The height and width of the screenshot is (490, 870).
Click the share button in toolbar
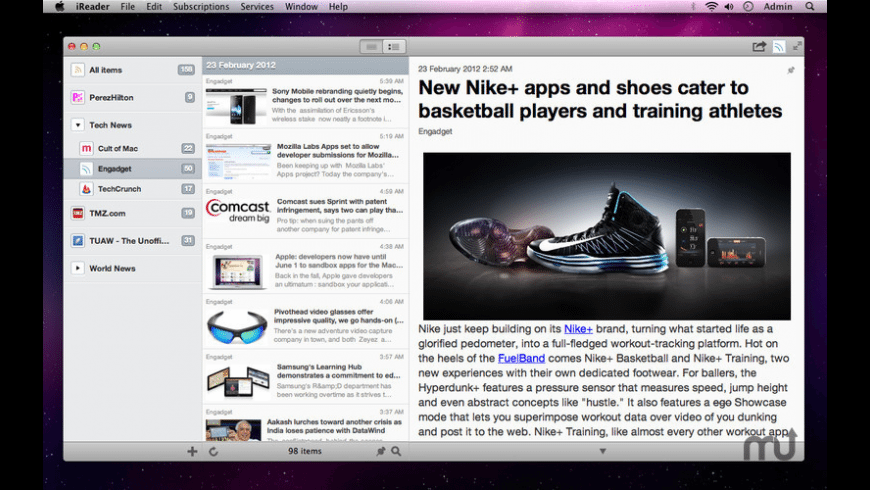coord(759,46)
